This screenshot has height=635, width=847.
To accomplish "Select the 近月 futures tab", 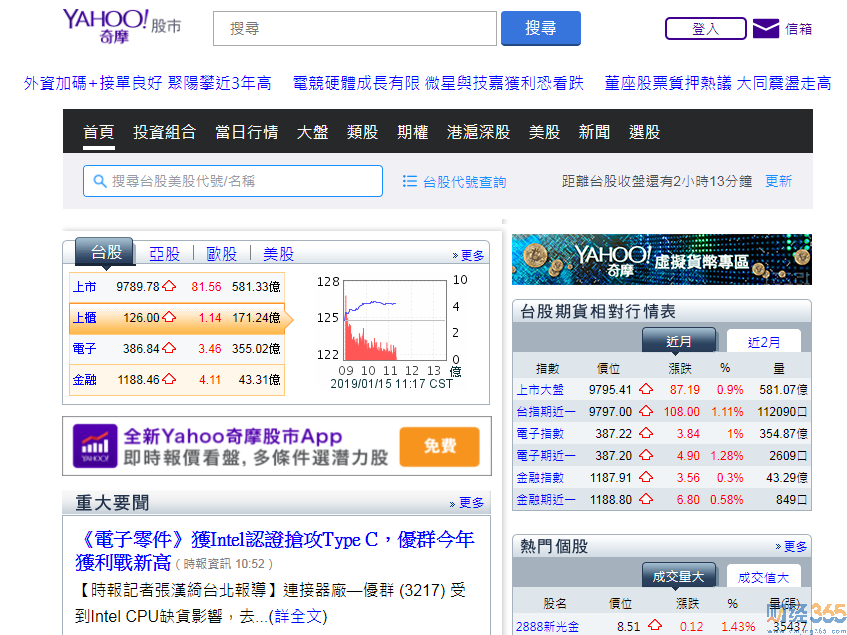I will click(x=679, y=341).
